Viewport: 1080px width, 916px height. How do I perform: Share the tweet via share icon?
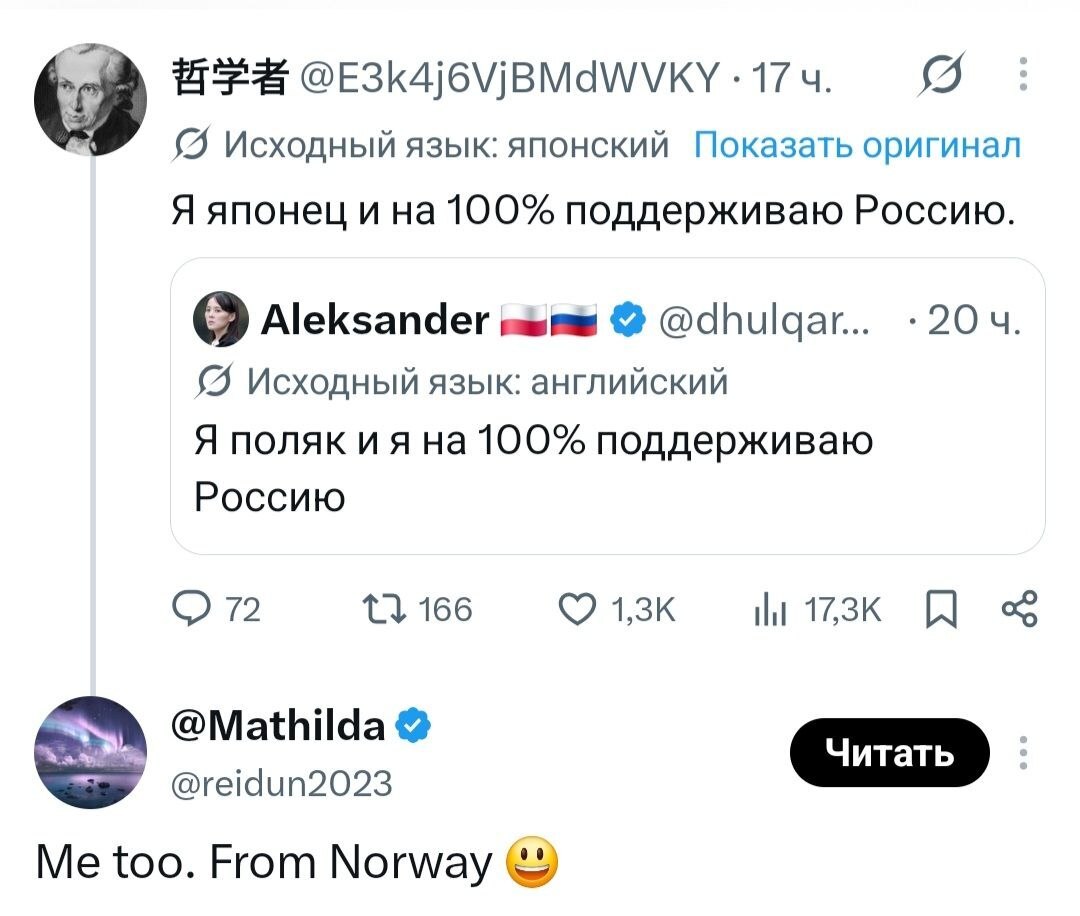pyautogui.click(x=1019, y=609)
